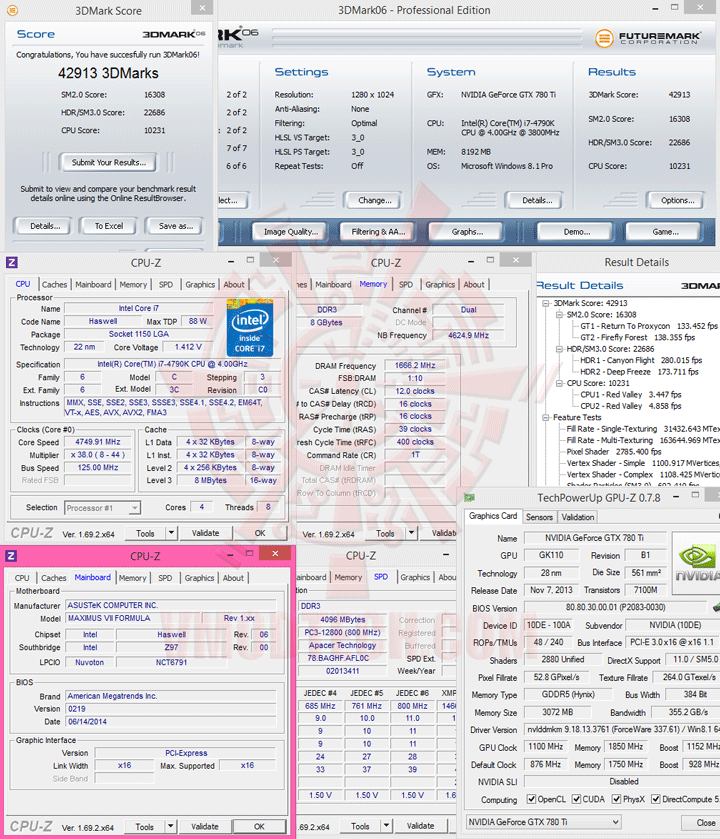
Task: Open Tools dropdown arrow in CPU-Z Memory window
Action: [411, 533]
